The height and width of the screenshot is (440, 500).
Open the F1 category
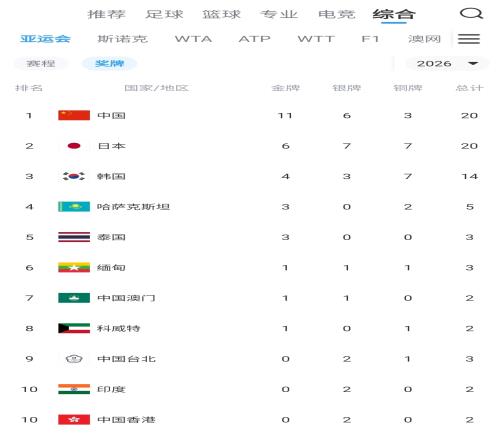[370, 39]
